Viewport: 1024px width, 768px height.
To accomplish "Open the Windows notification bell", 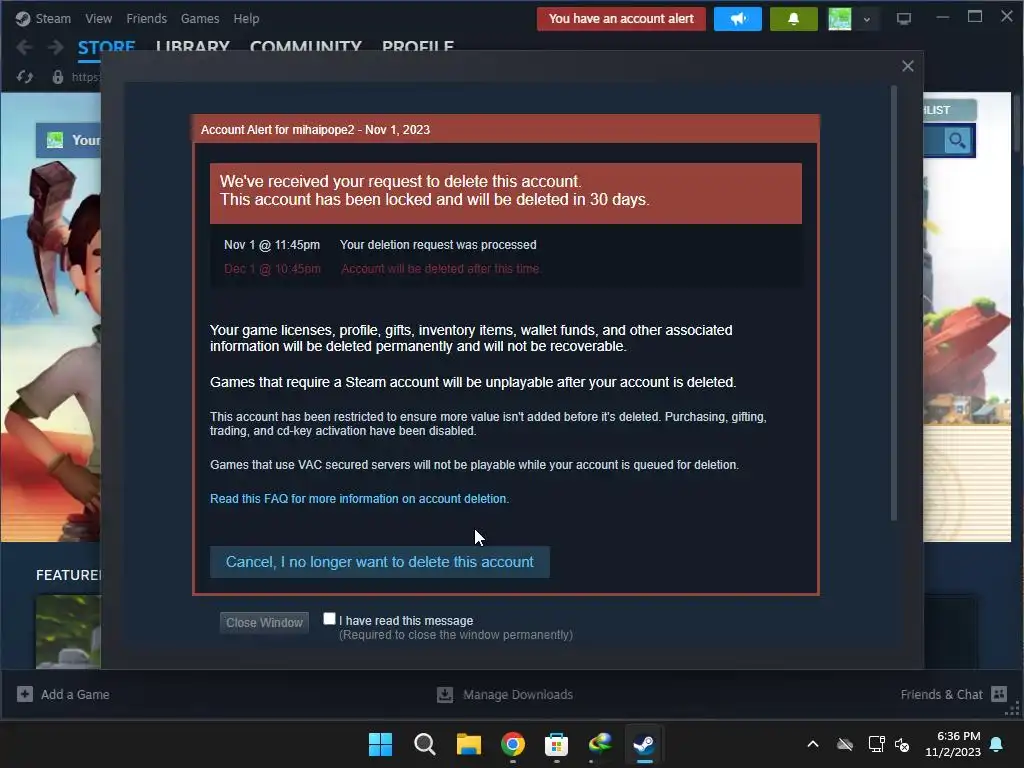I will coord(997,744).
